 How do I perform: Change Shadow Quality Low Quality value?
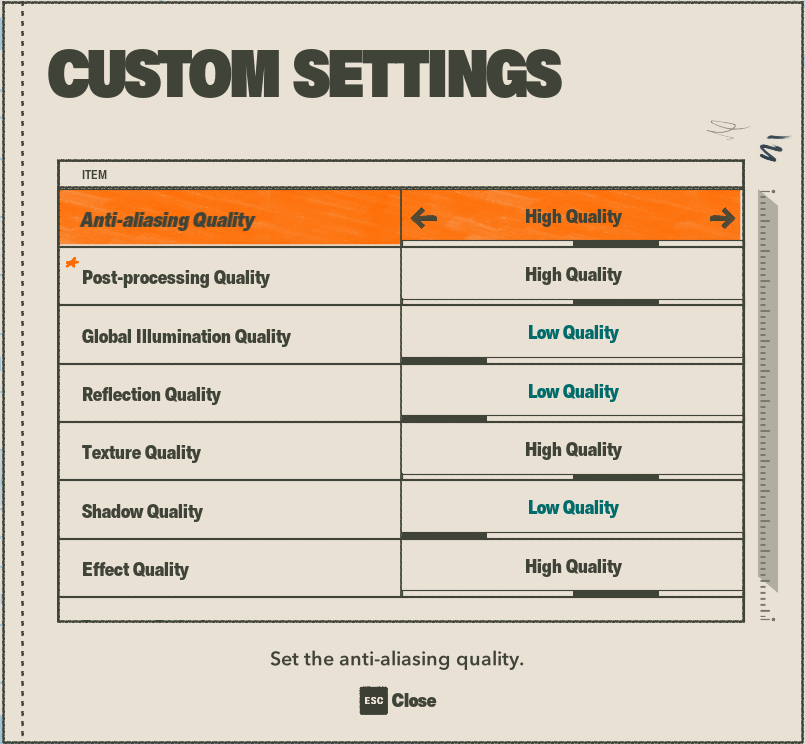pyautogui.click(x=572, y=507)
